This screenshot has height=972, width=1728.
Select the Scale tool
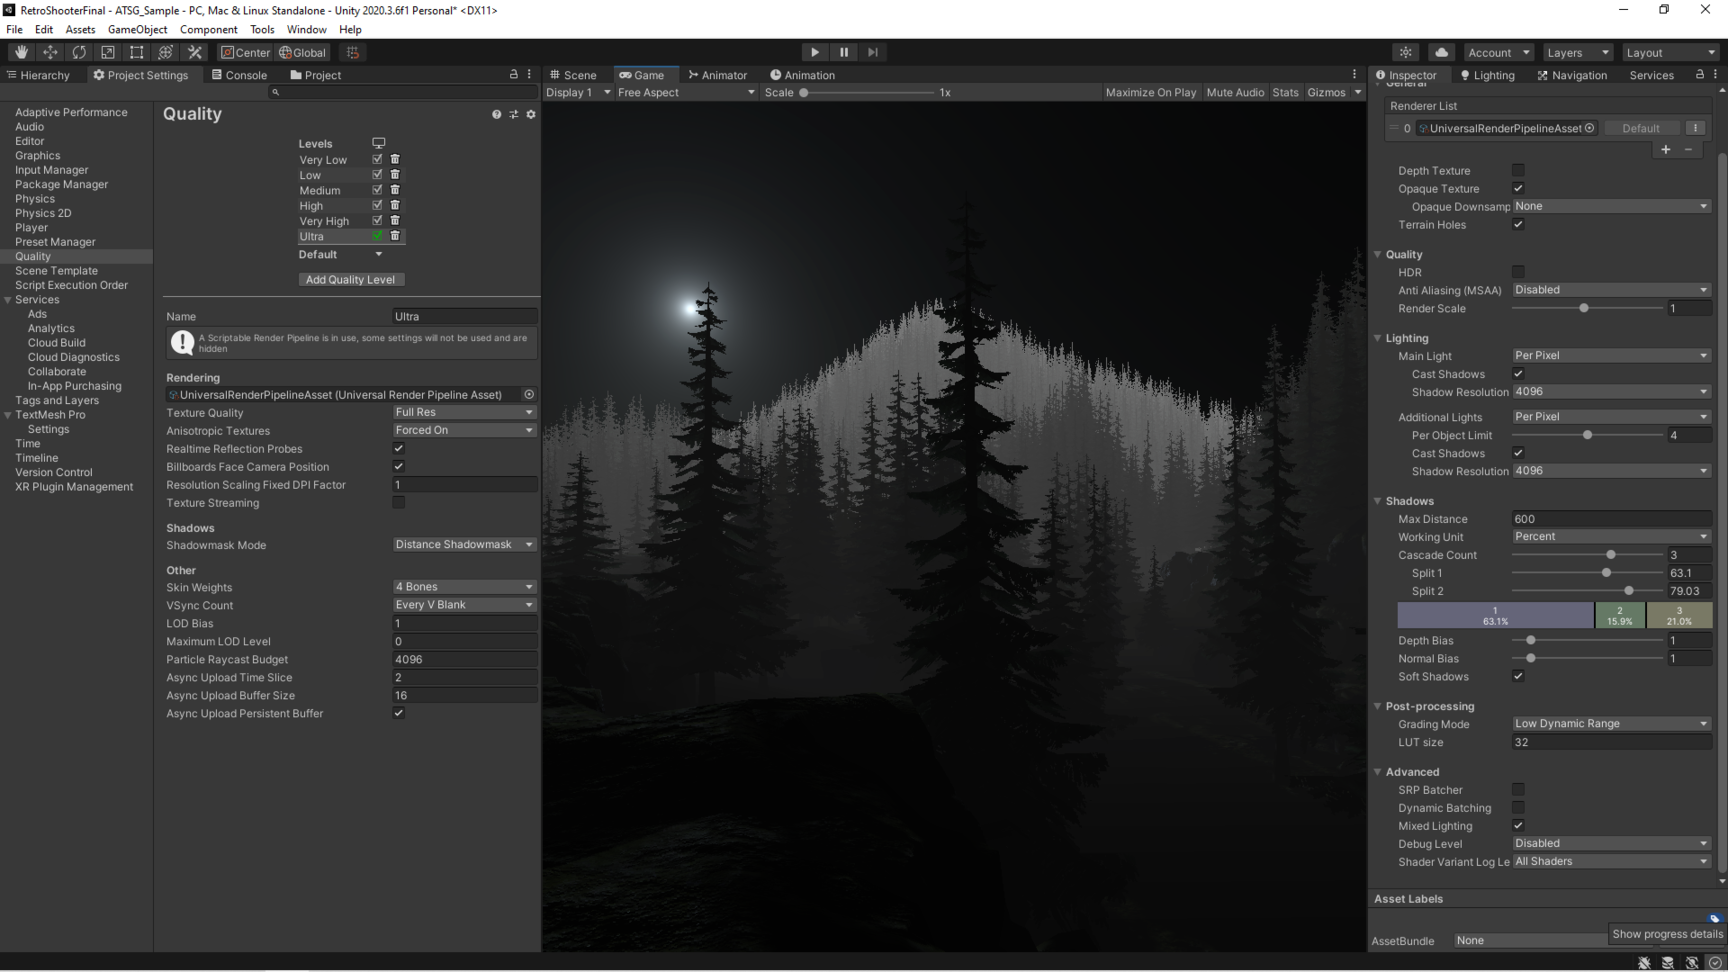tap(108, 52)
